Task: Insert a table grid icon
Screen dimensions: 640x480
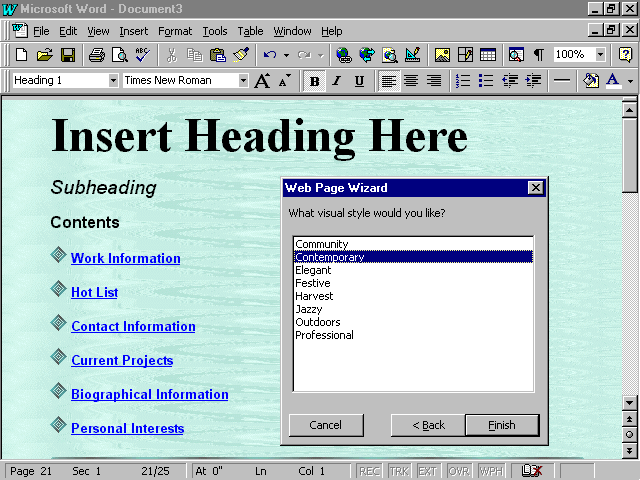Action: [488, 54]
